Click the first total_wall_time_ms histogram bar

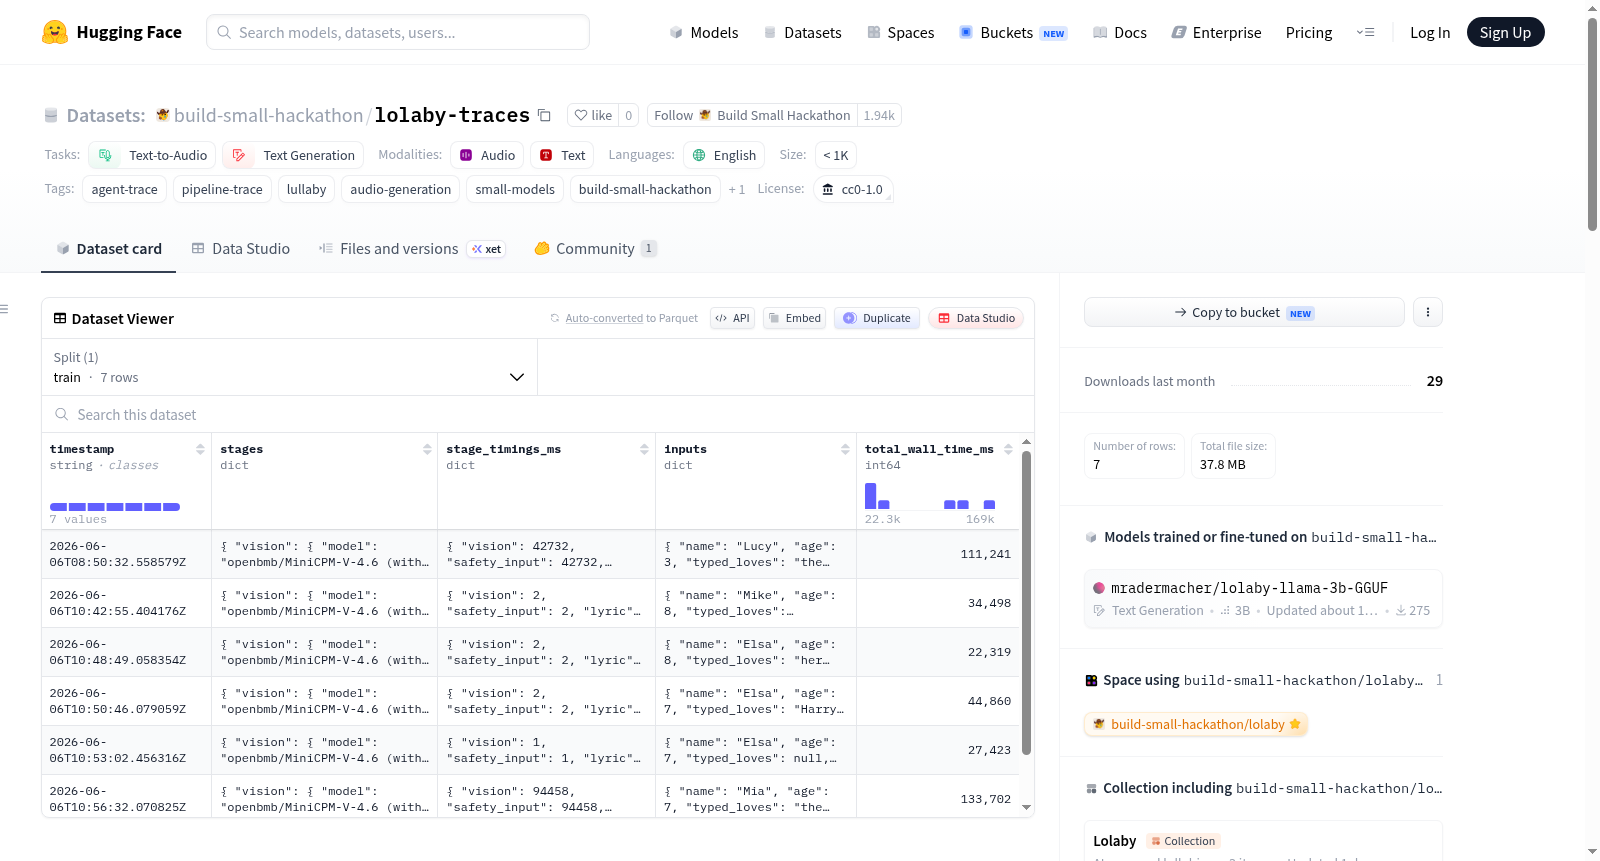(870, 495)
